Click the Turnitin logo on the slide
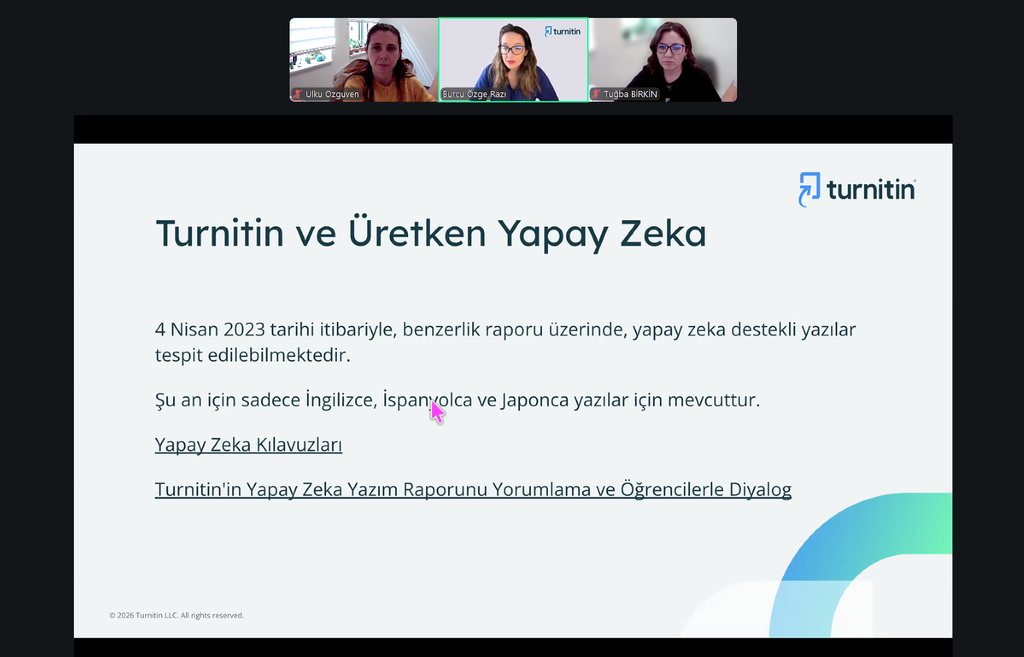 (857, 189)
